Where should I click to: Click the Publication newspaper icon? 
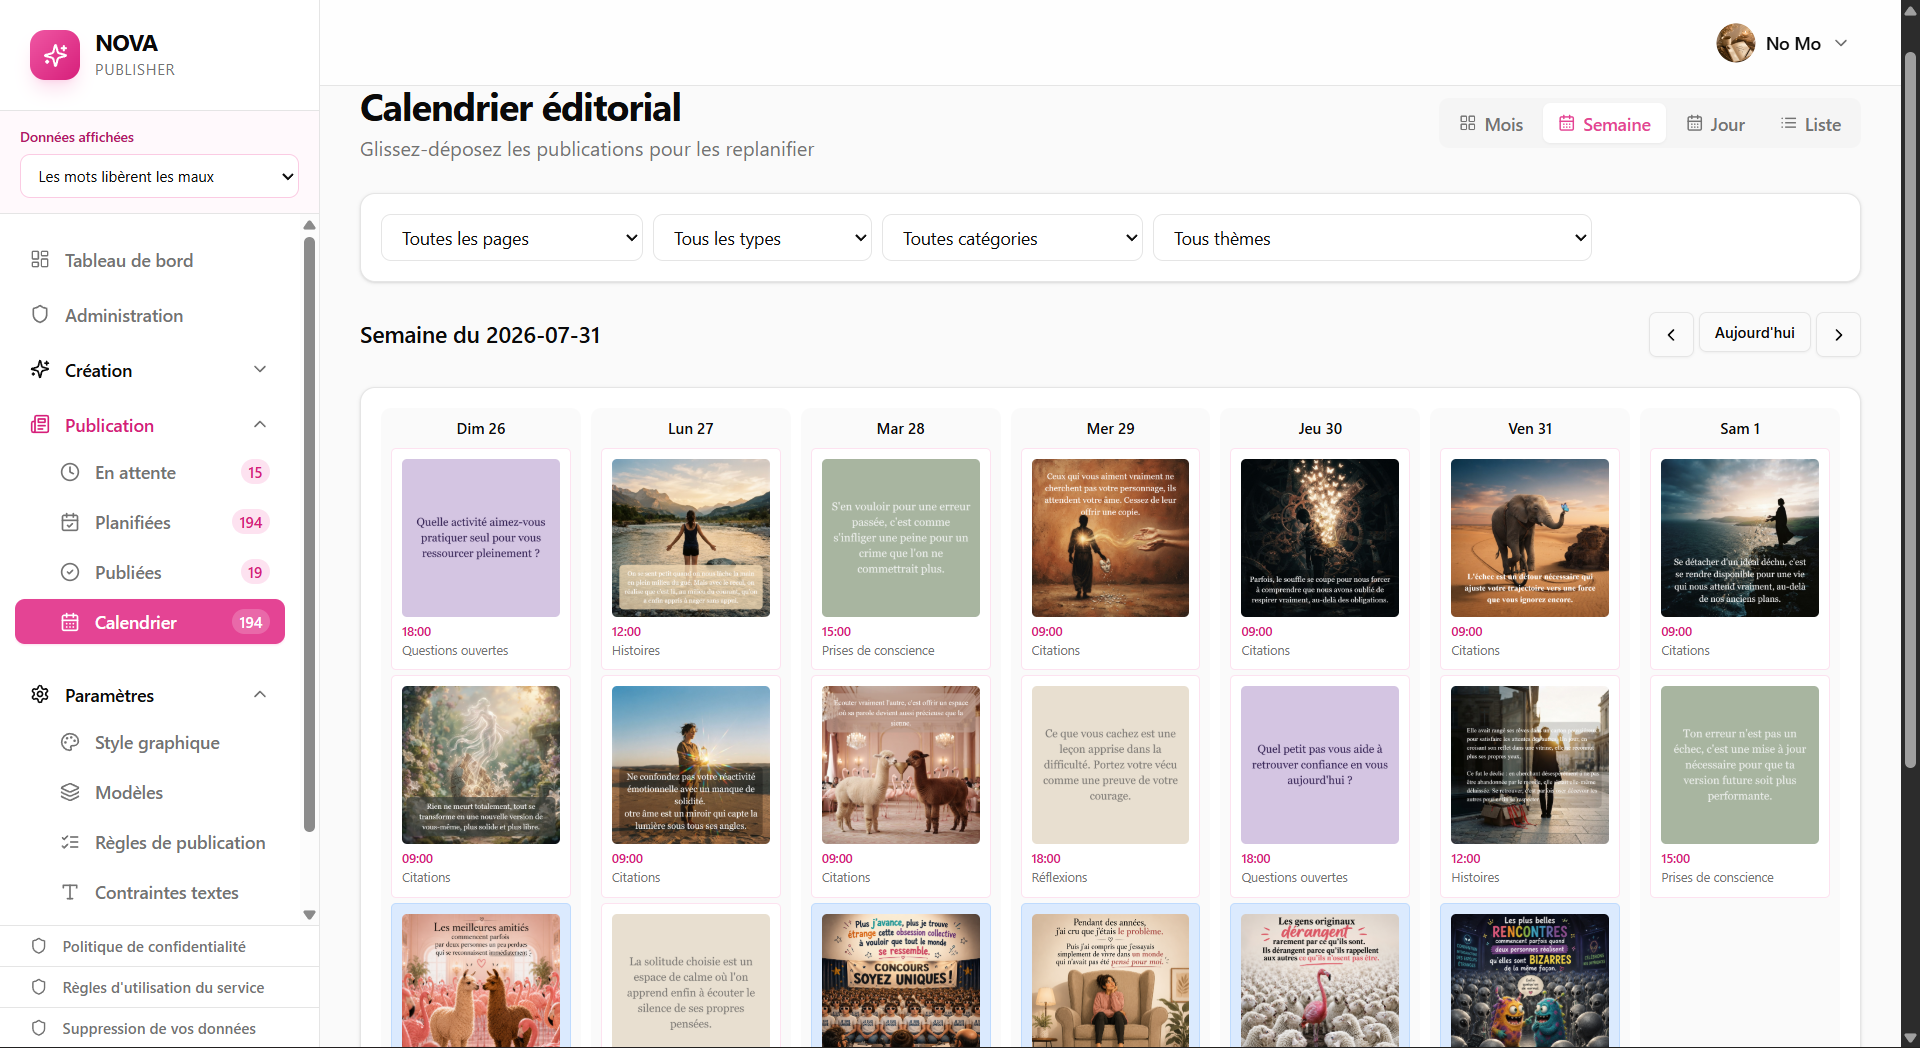pos(40,425)
